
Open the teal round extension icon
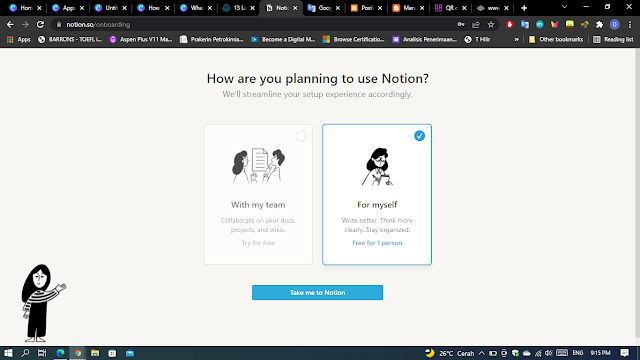tap(540, 24)
